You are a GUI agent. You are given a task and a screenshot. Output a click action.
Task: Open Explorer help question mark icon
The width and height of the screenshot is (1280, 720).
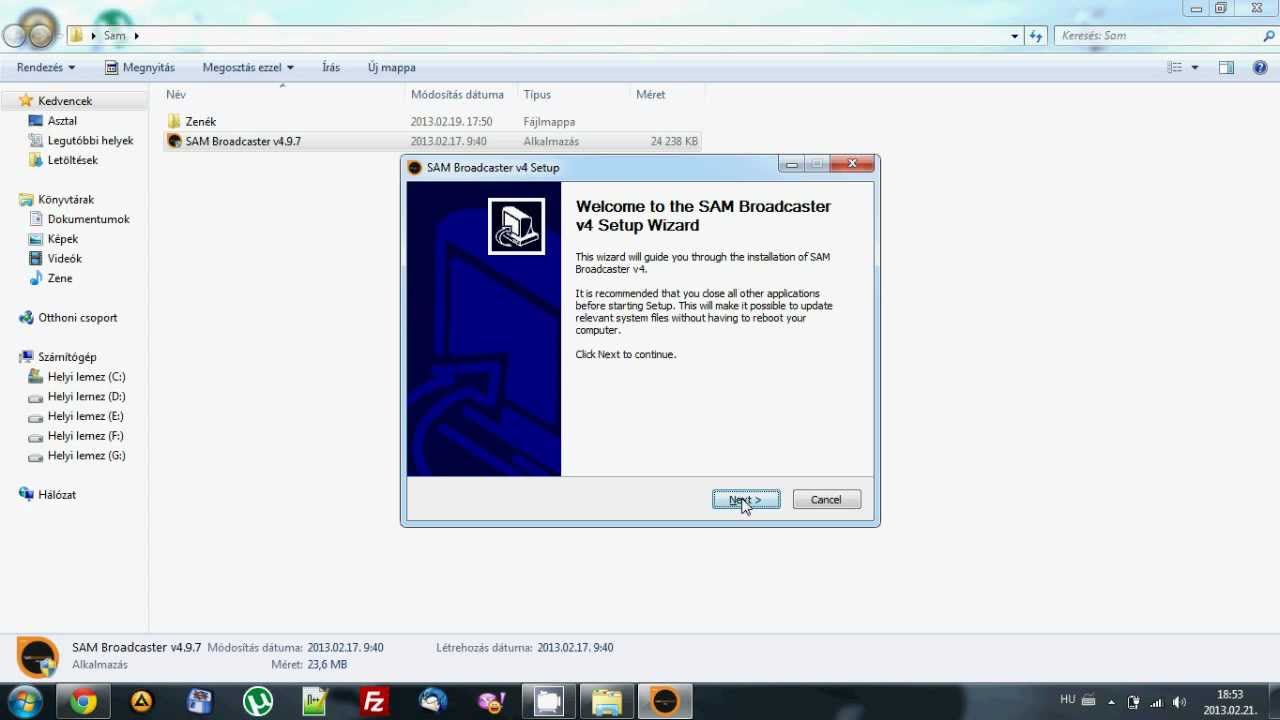pyautogui.click(x=1261, y=68)
